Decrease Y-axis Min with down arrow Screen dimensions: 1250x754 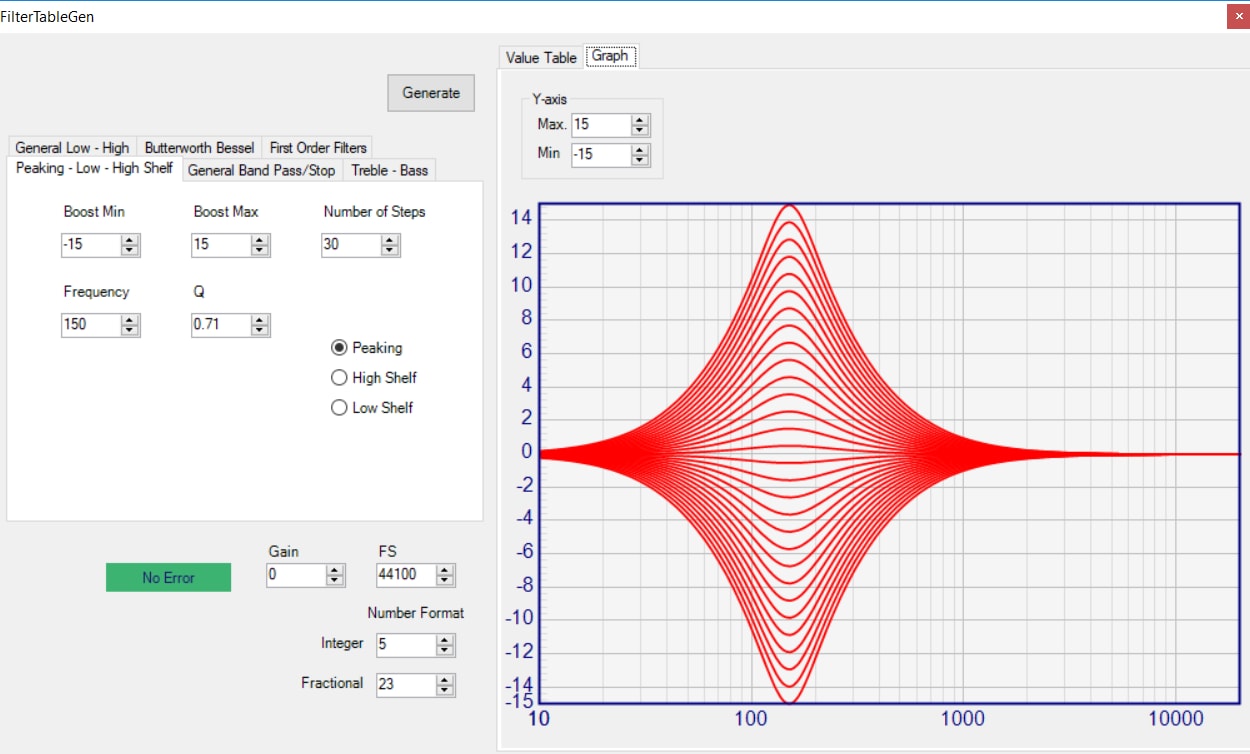point(640,160)
